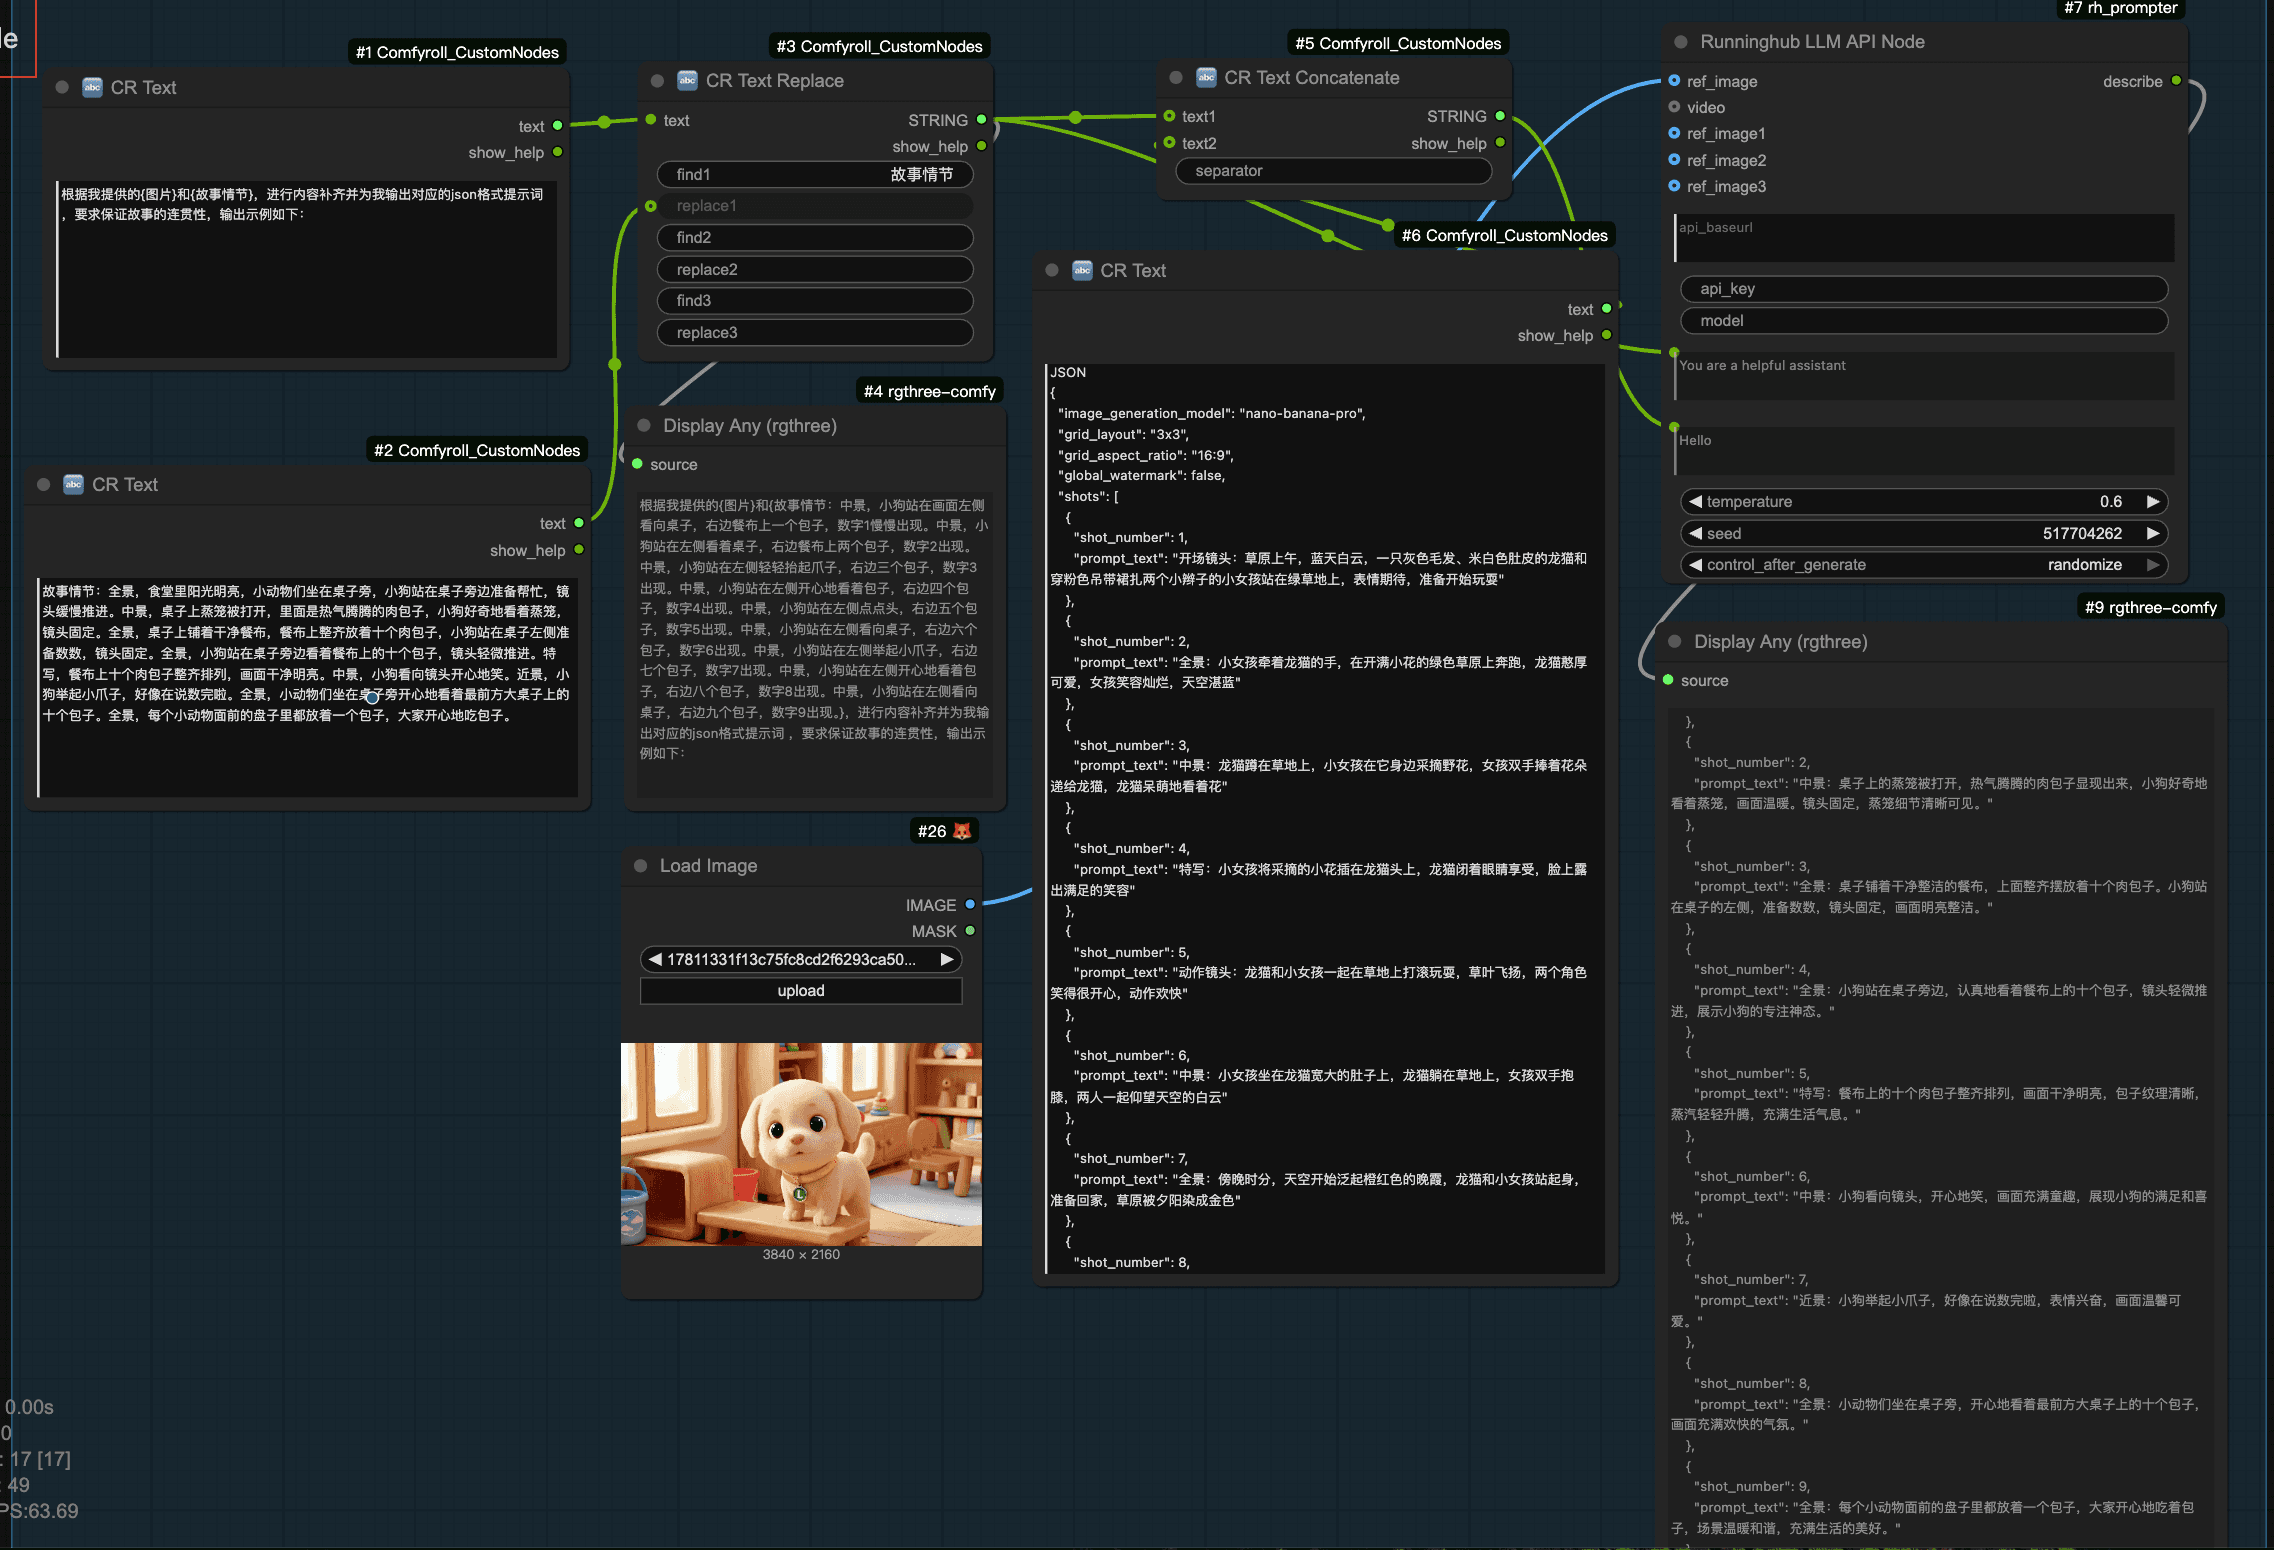The width and height of the screenshot is (2274, 1550).
Task: Collapse the CR Text Replace node
Action: 657,81
